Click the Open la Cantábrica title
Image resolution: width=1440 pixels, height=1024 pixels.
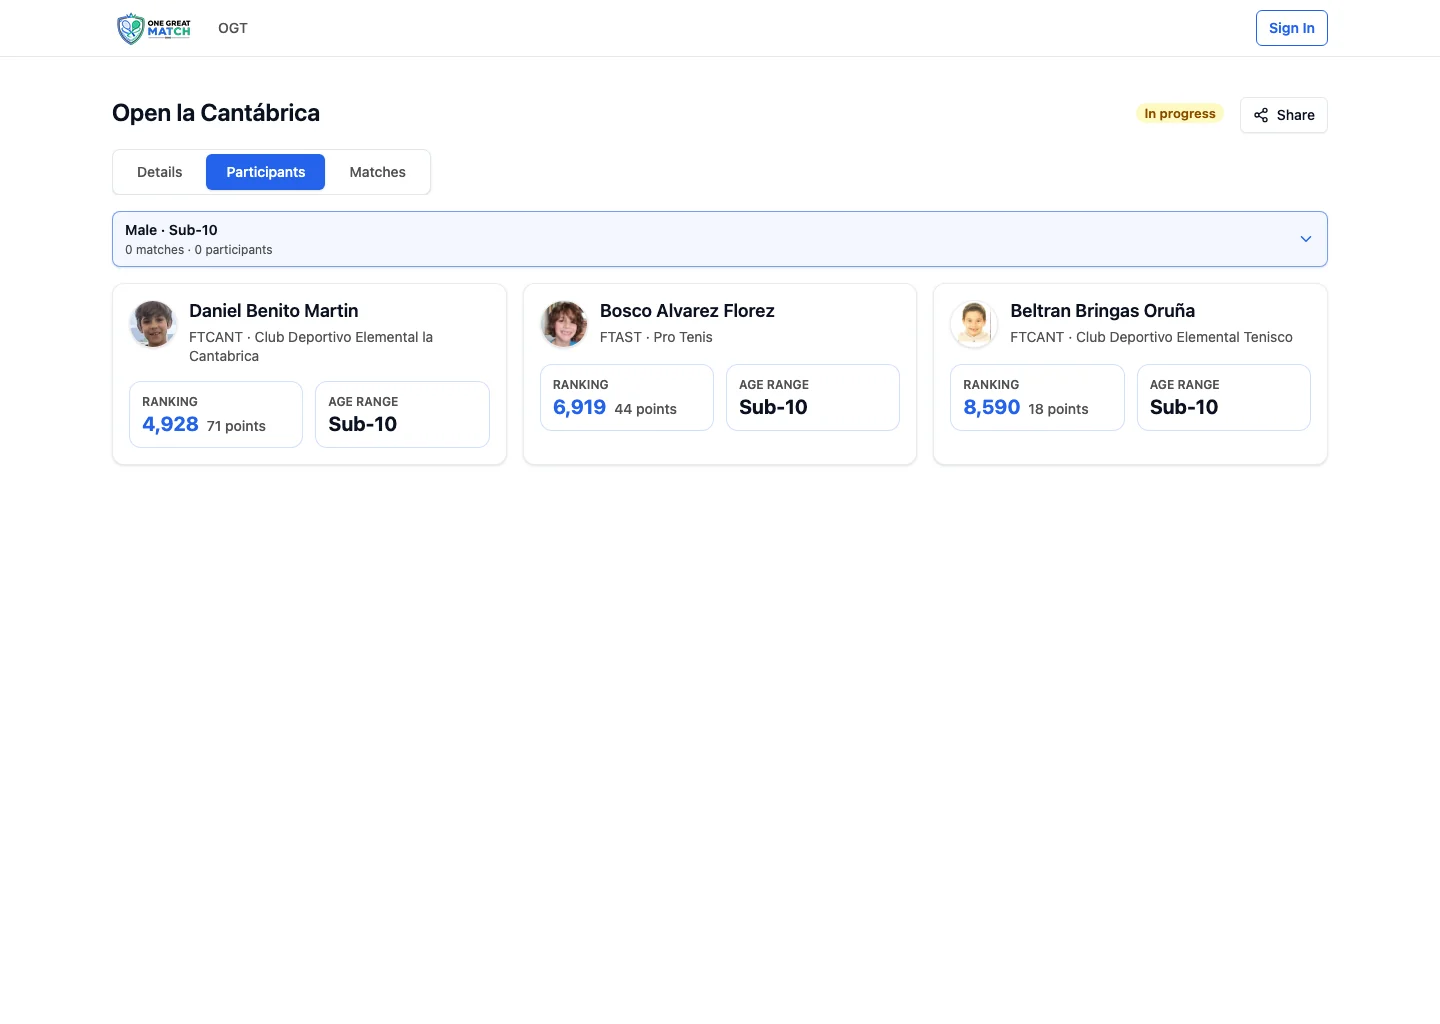coord(216,113)
